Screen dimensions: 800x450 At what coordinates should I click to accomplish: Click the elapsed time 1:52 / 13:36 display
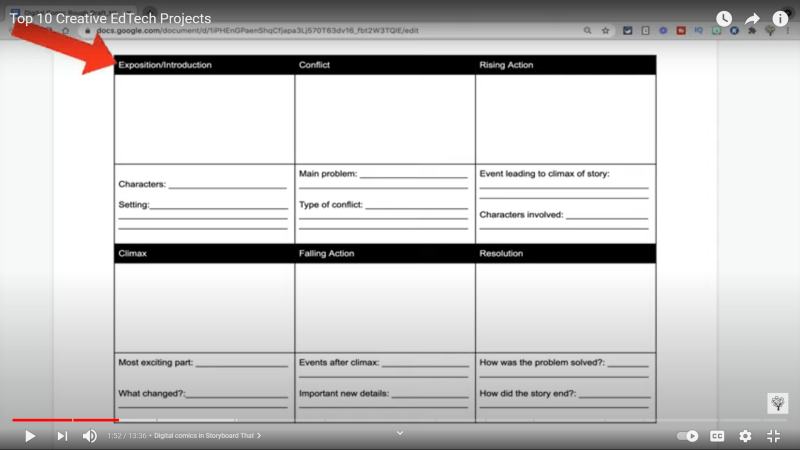[126, 436]
